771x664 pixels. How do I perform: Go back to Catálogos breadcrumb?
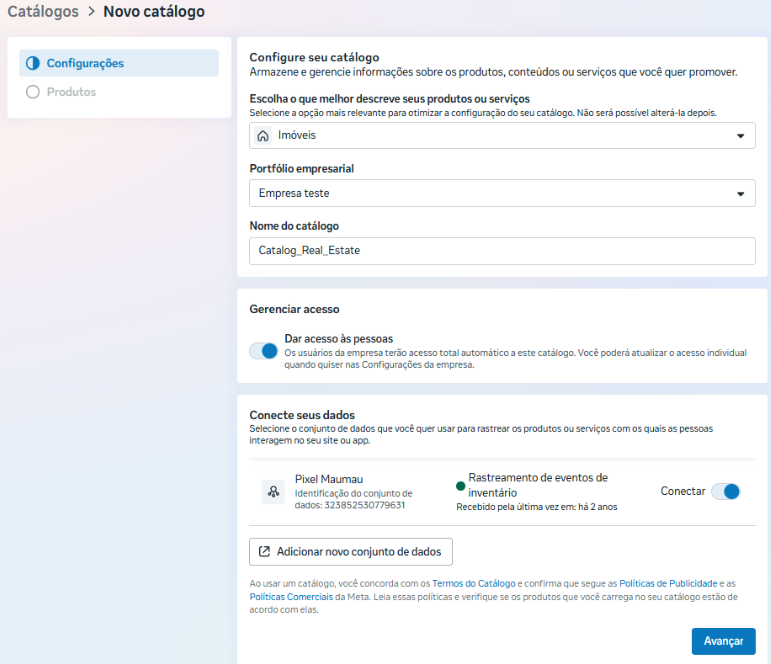[43, 11]
